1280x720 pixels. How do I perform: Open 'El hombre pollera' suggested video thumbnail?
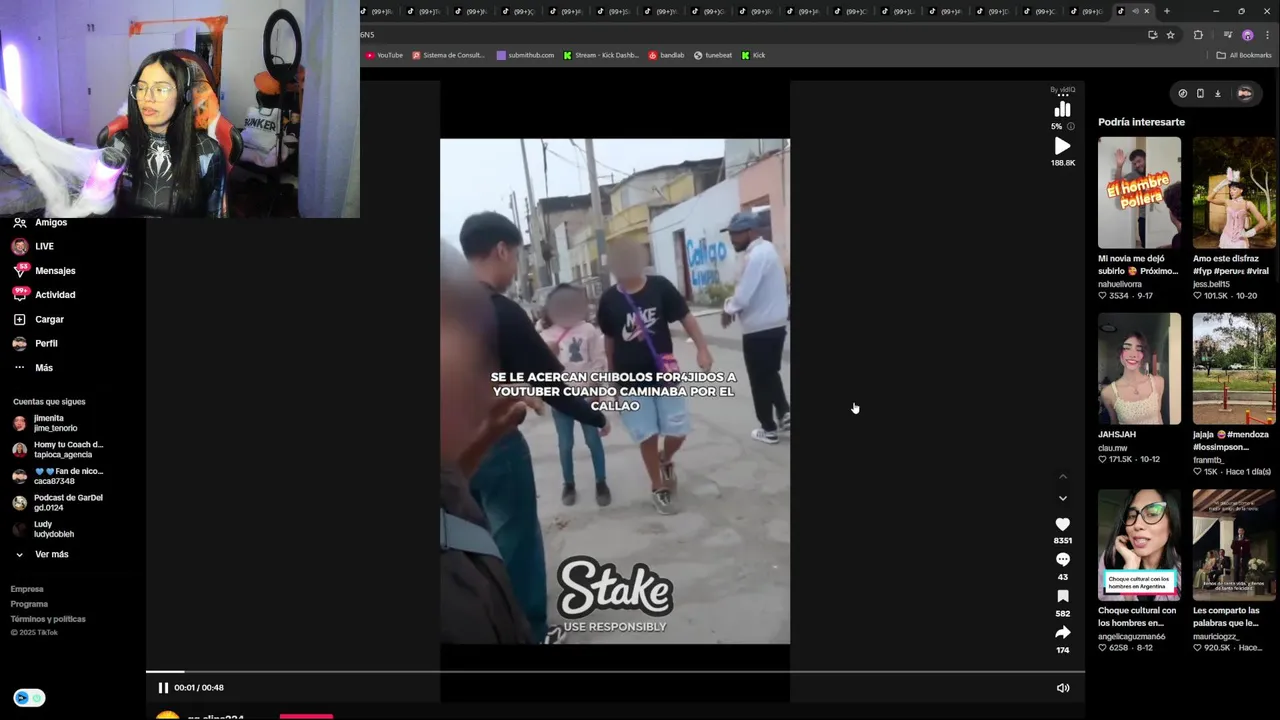[x=1139, y=193]
